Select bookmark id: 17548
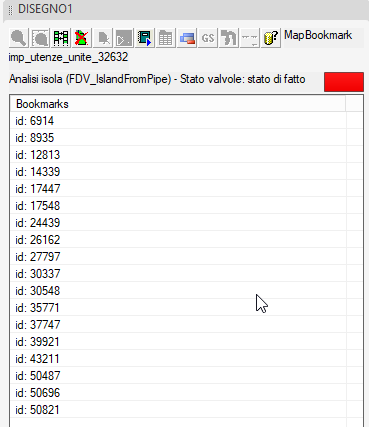 (x=178, y=206)
